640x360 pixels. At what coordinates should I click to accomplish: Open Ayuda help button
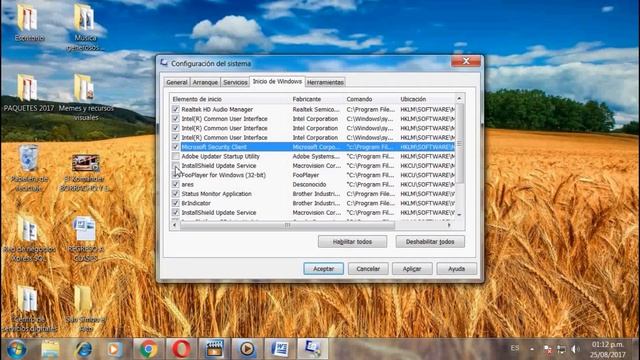[456, 269]
